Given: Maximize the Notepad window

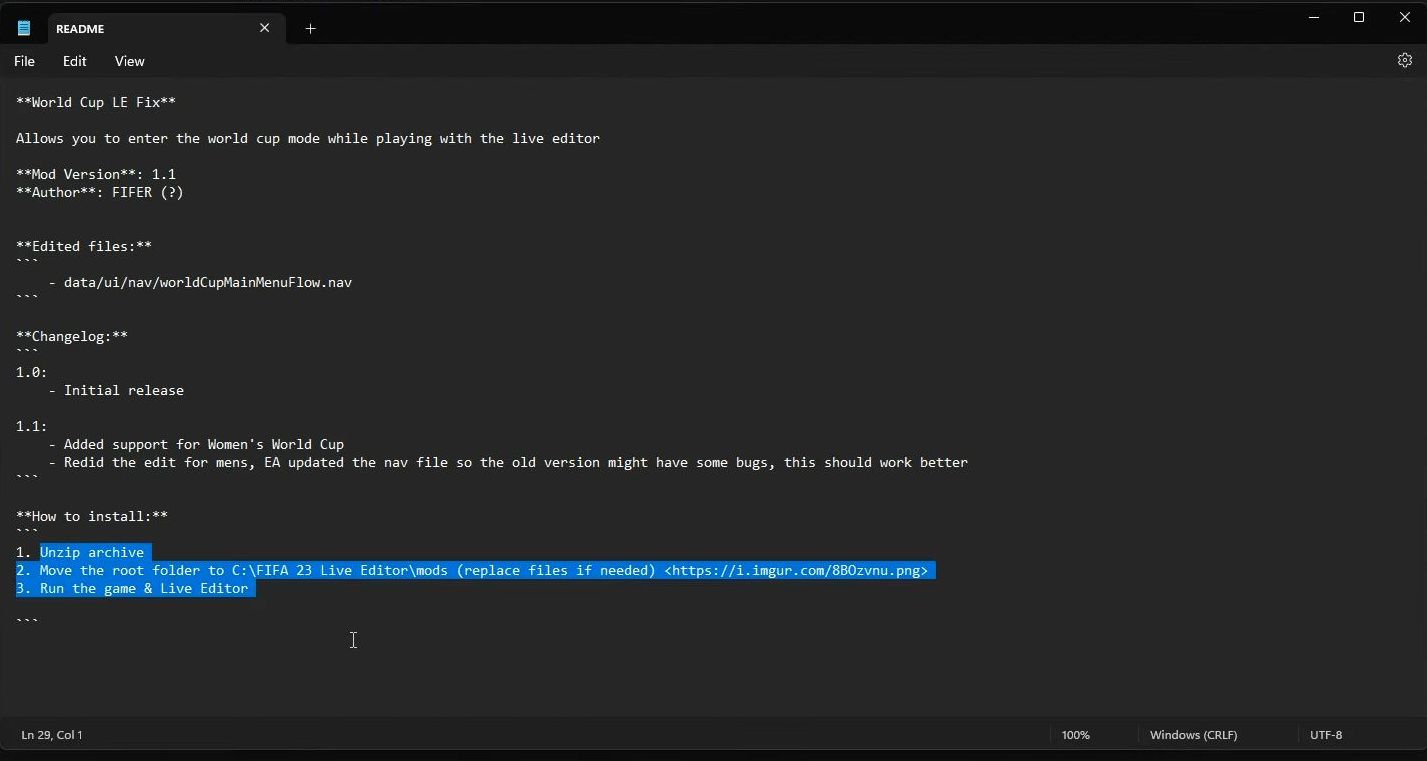Looking at the screenshot, I should [1359, 17].
